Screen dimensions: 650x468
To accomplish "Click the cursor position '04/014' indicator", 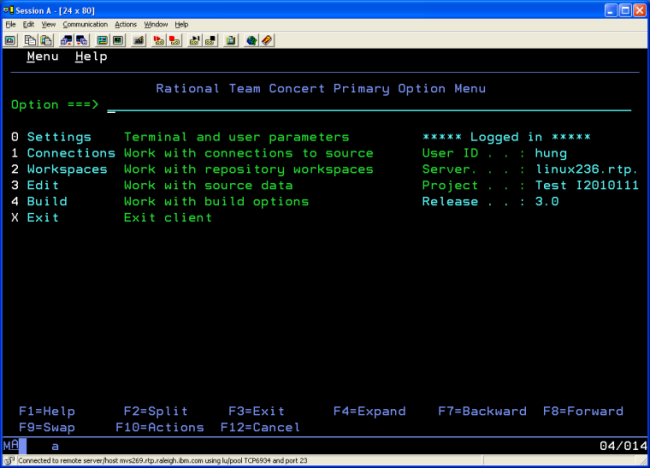I will point(623,446).
